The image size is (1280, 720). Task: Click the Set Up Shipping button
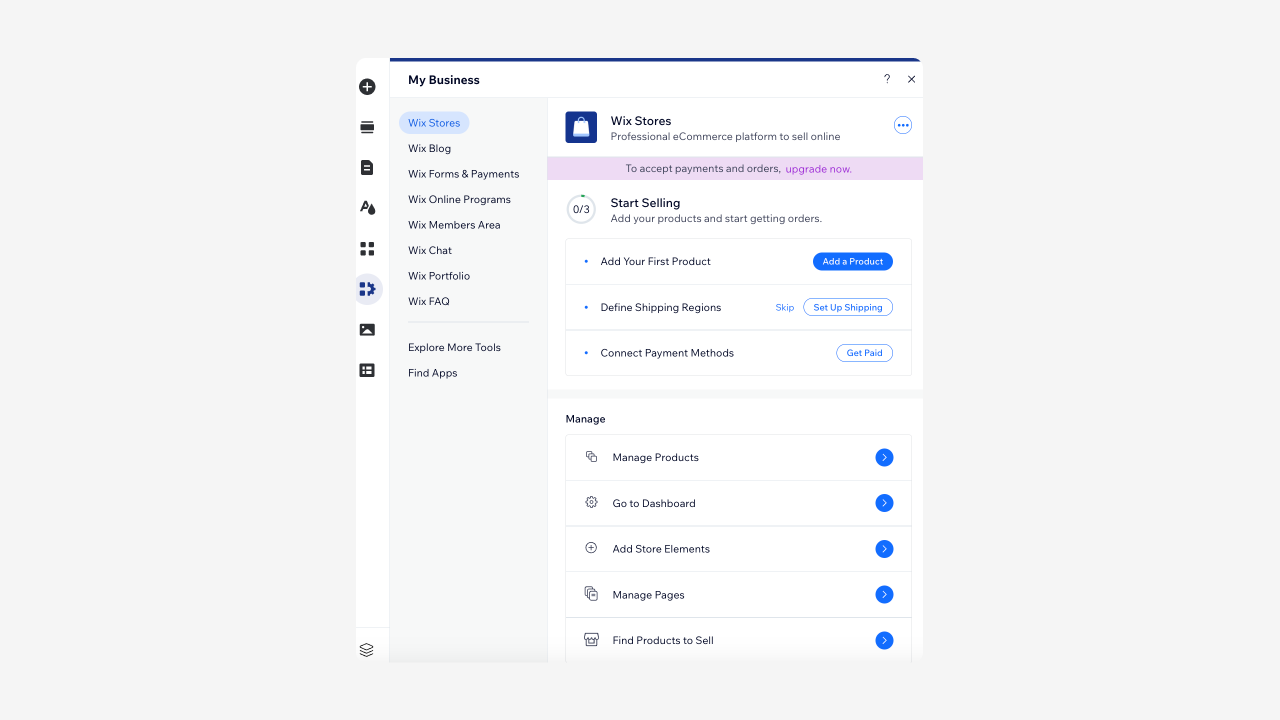[x=848, y=307]
